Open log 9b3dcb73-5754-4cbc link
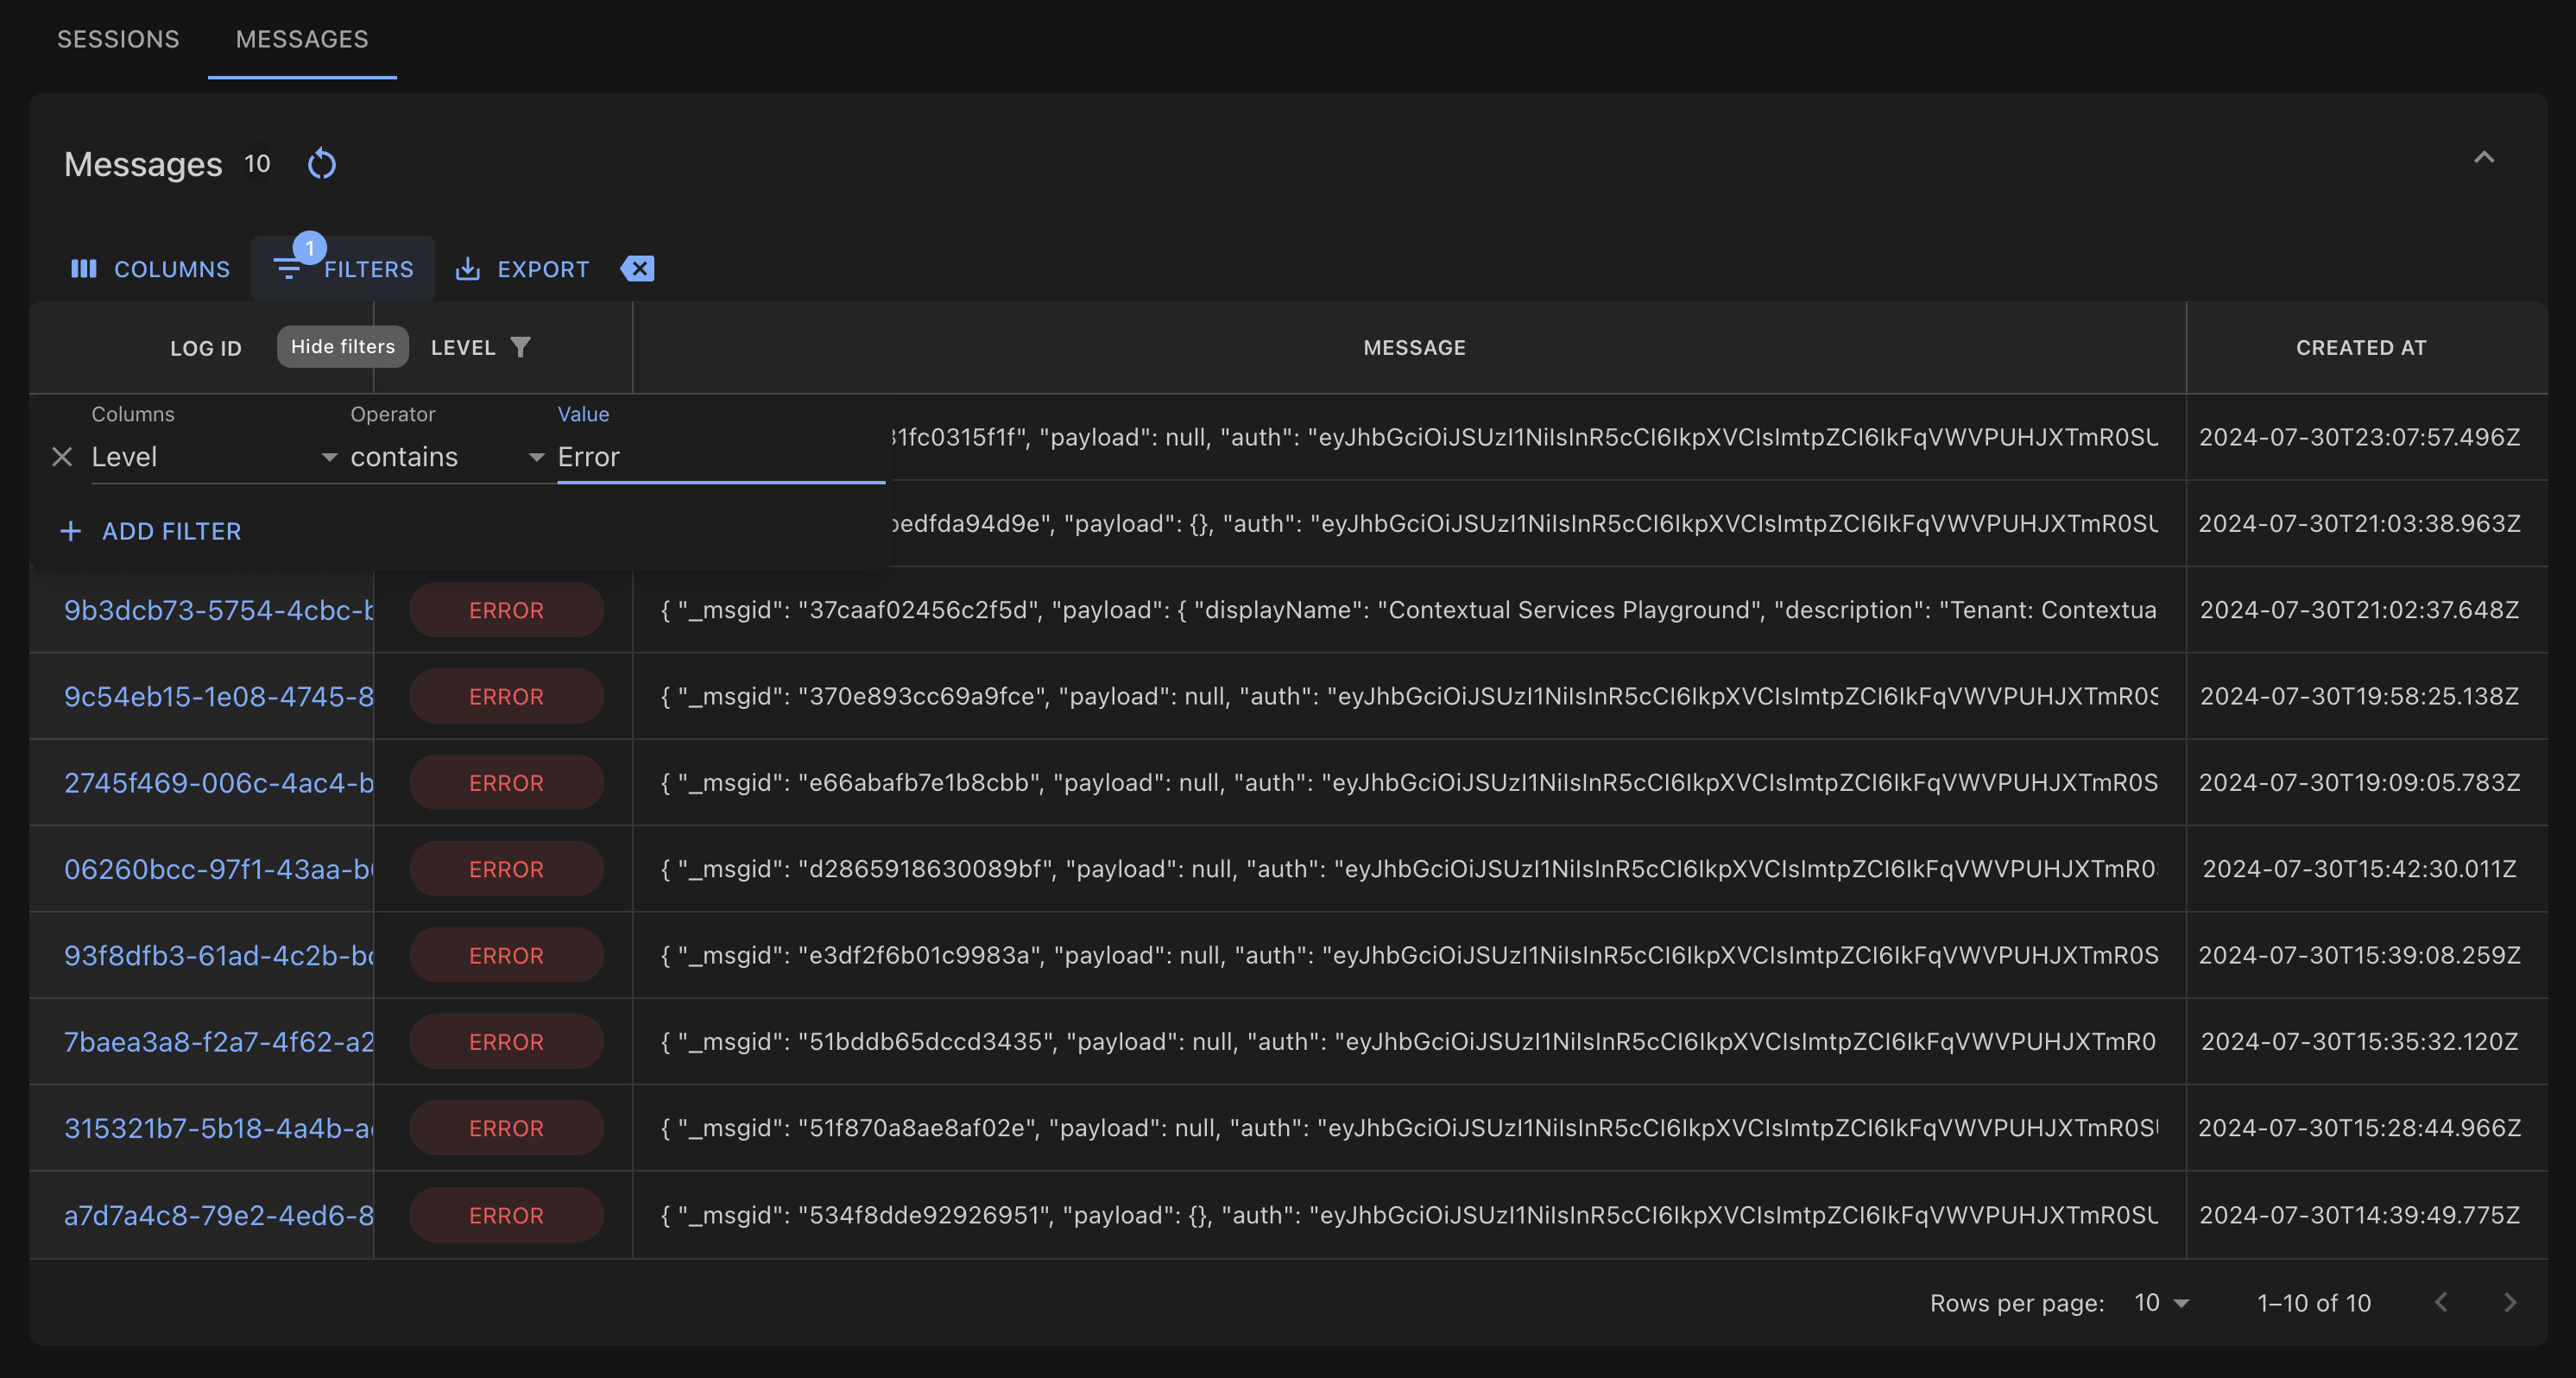 point(218,610)
